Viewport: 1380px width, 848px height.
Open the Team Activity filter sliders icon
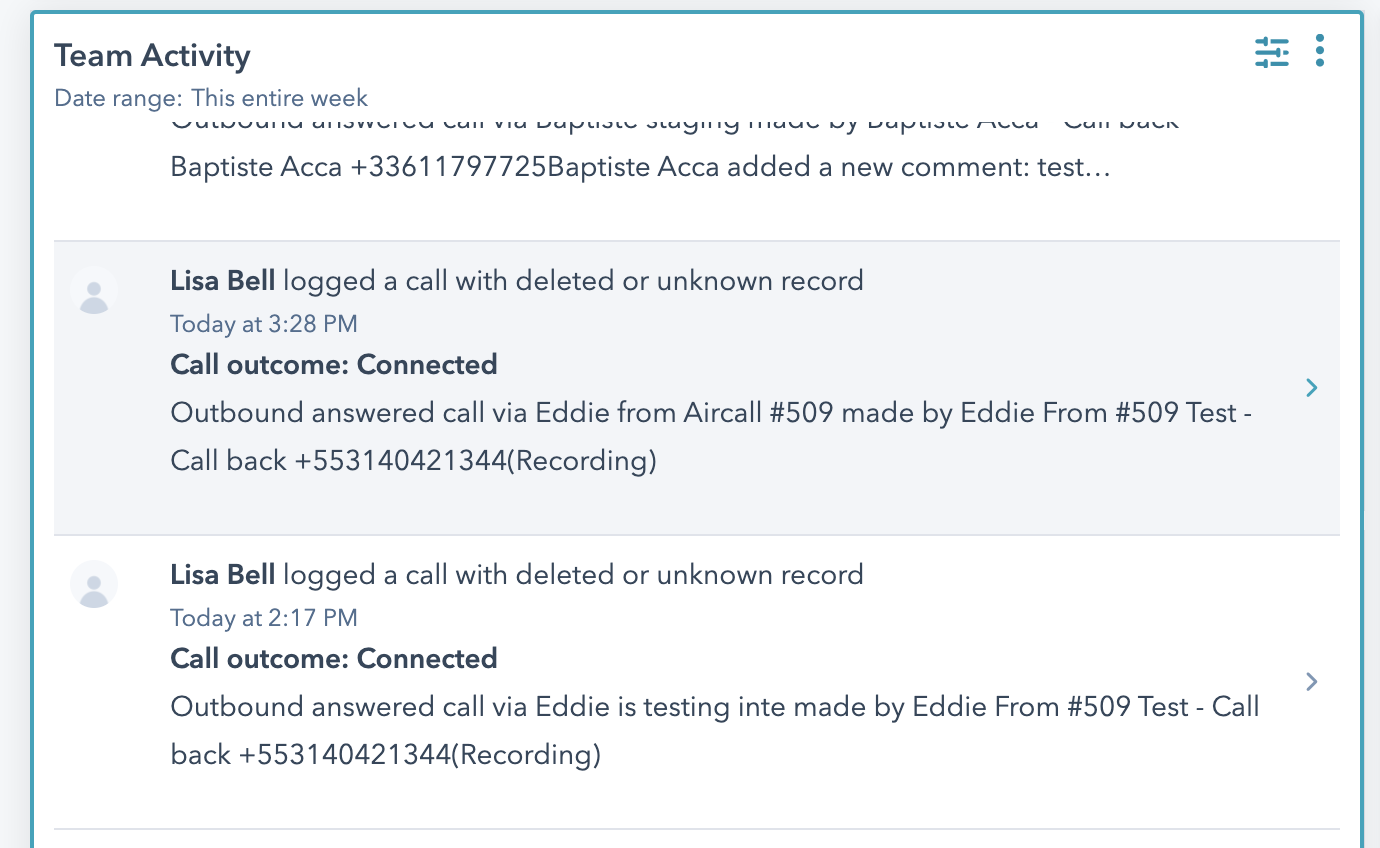pyautogui.click(x=1272, y=52)
